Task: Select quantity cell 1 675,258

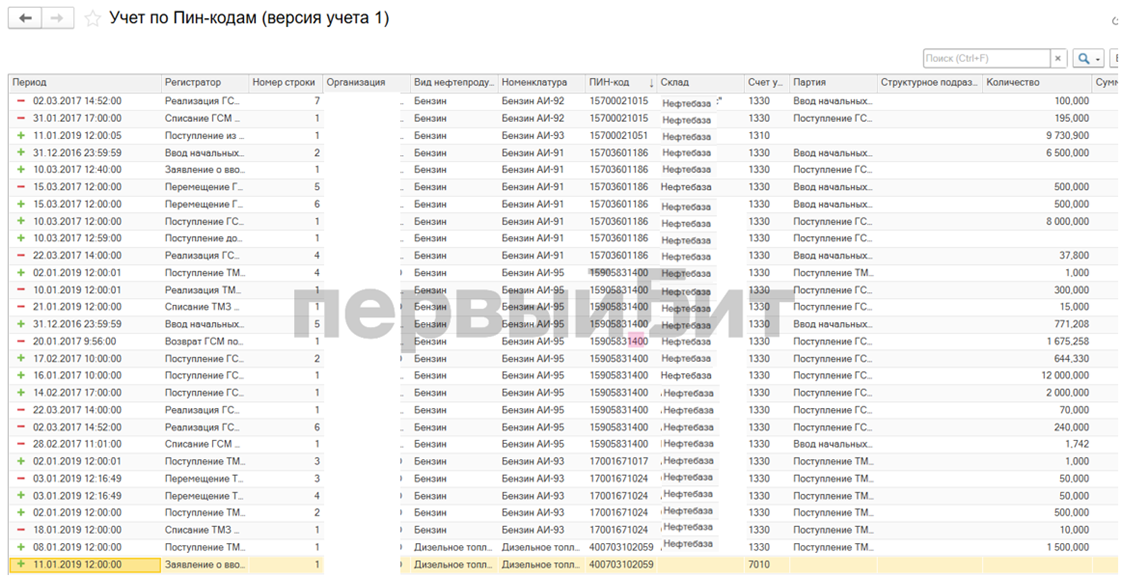Action: pos(1037,341)
